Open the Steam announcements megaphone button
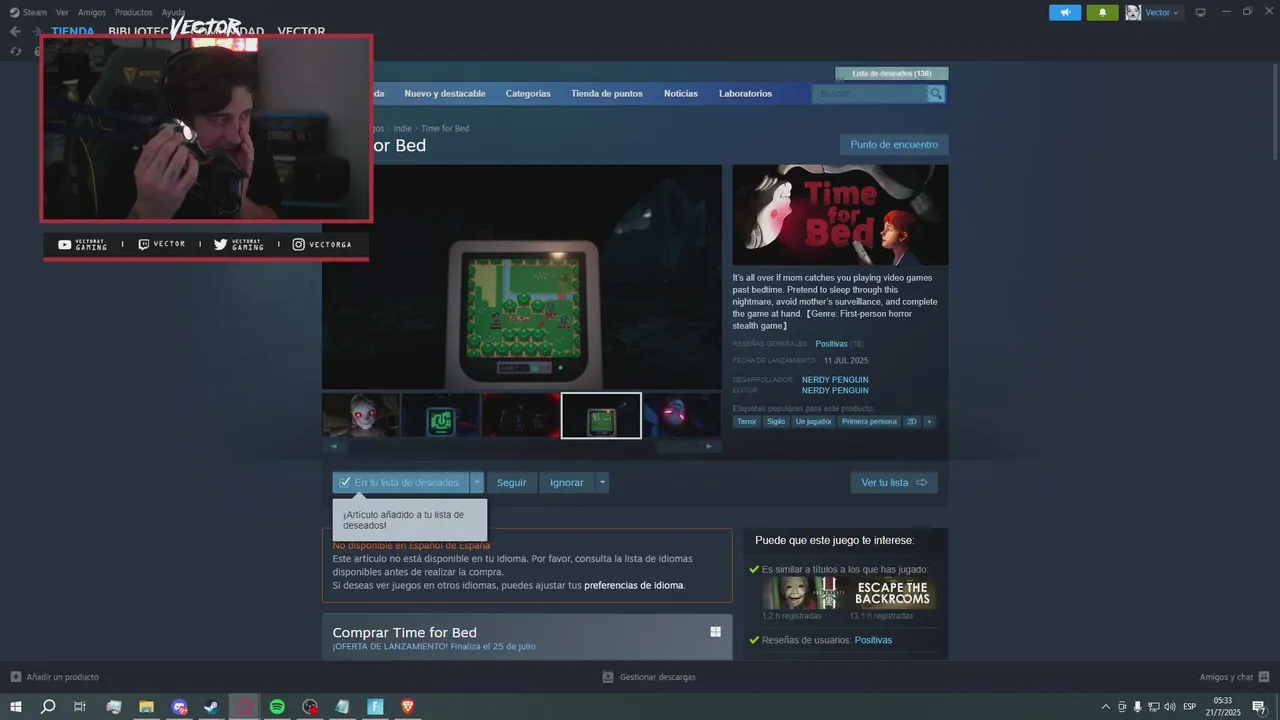Viewport: 1280px width, 720px height. coord(1065,12)
